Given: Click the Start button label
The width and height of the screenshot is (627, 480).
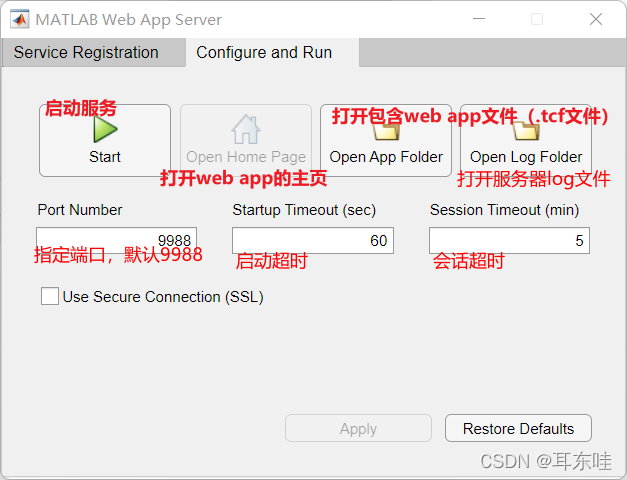Looking at the screenshot, I should coord(105,157).
